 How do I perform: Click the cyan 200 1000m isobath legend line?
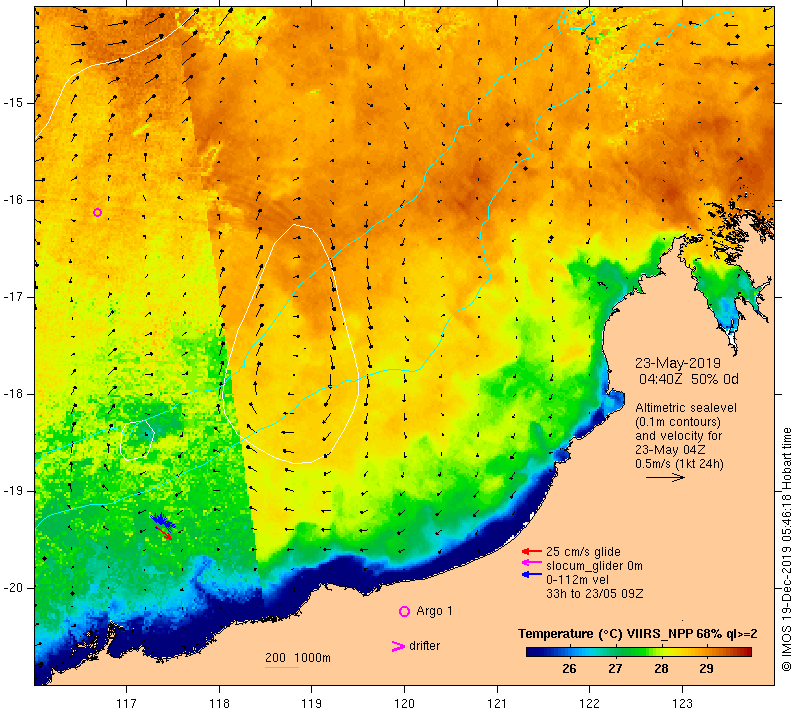[282, 667]
